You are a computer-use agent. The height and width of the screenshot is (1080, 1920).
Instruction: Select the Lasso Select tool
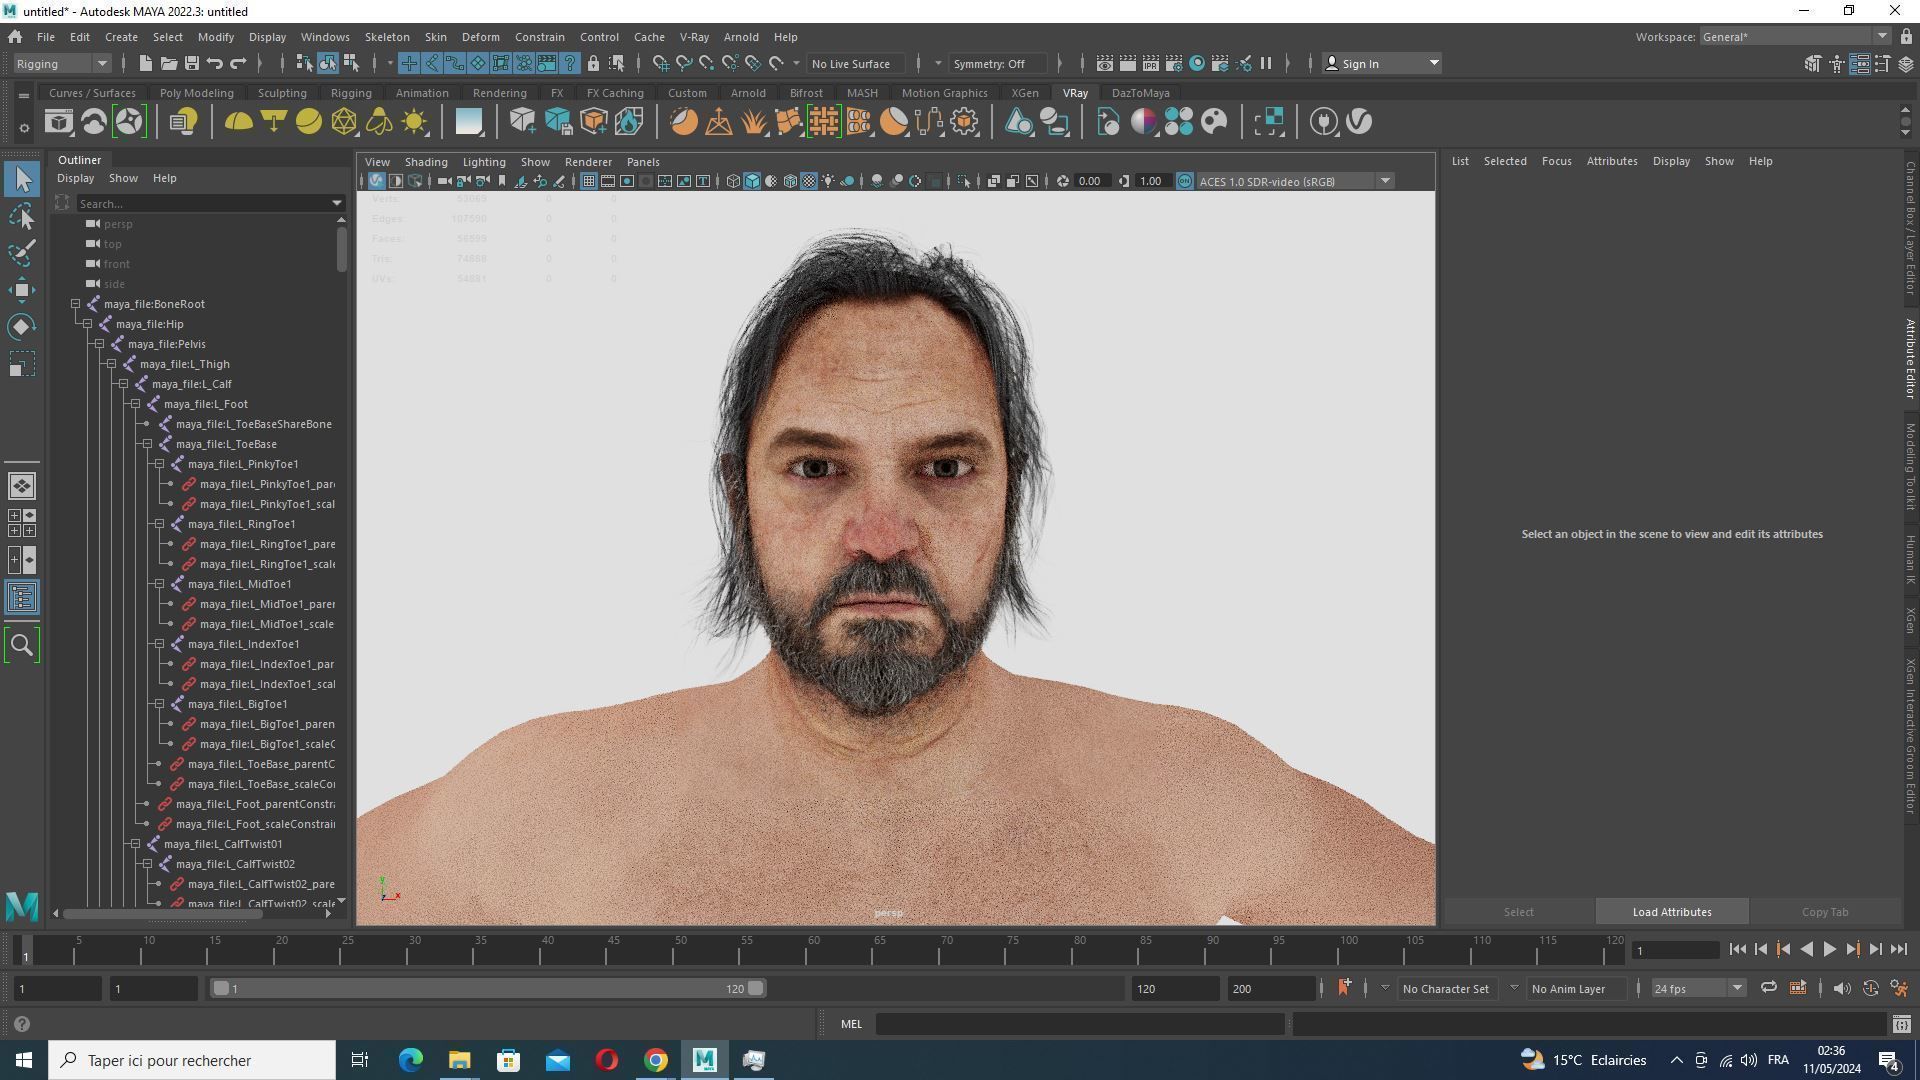(x=22, y=216)
